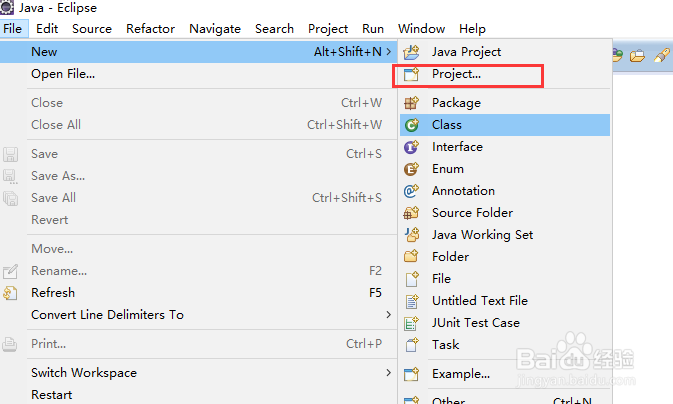Image resolution: width=673 pixels, height=404 pixels.
Task: Expand Convert Line Delimiters To submenu arrow
Action: click(388, 315)
